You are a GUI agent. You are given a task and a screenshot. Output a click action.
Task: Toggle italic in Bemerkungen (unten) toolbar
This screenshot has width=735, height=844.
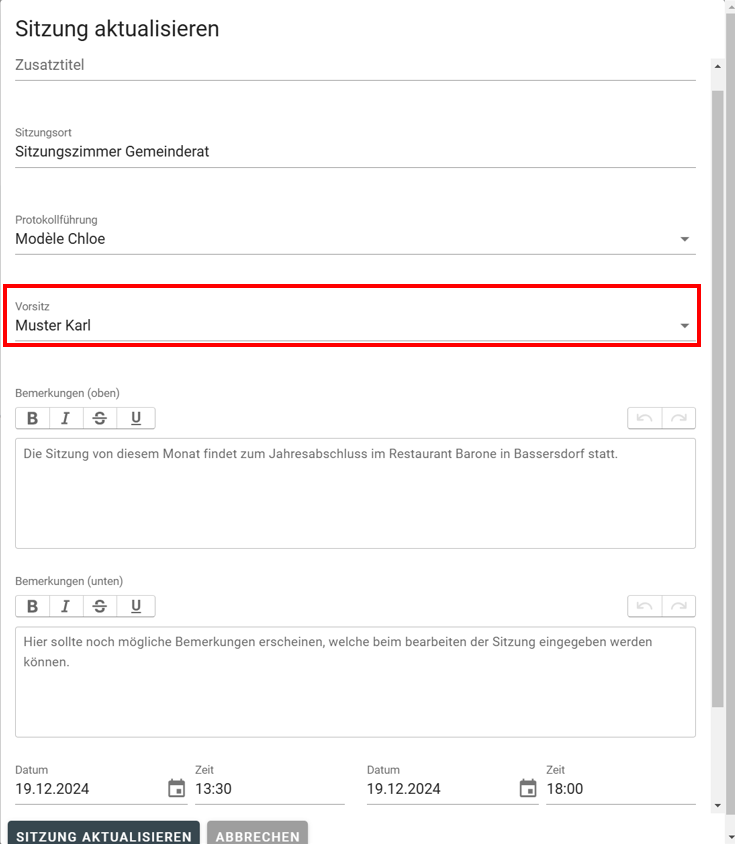point(66,606)
